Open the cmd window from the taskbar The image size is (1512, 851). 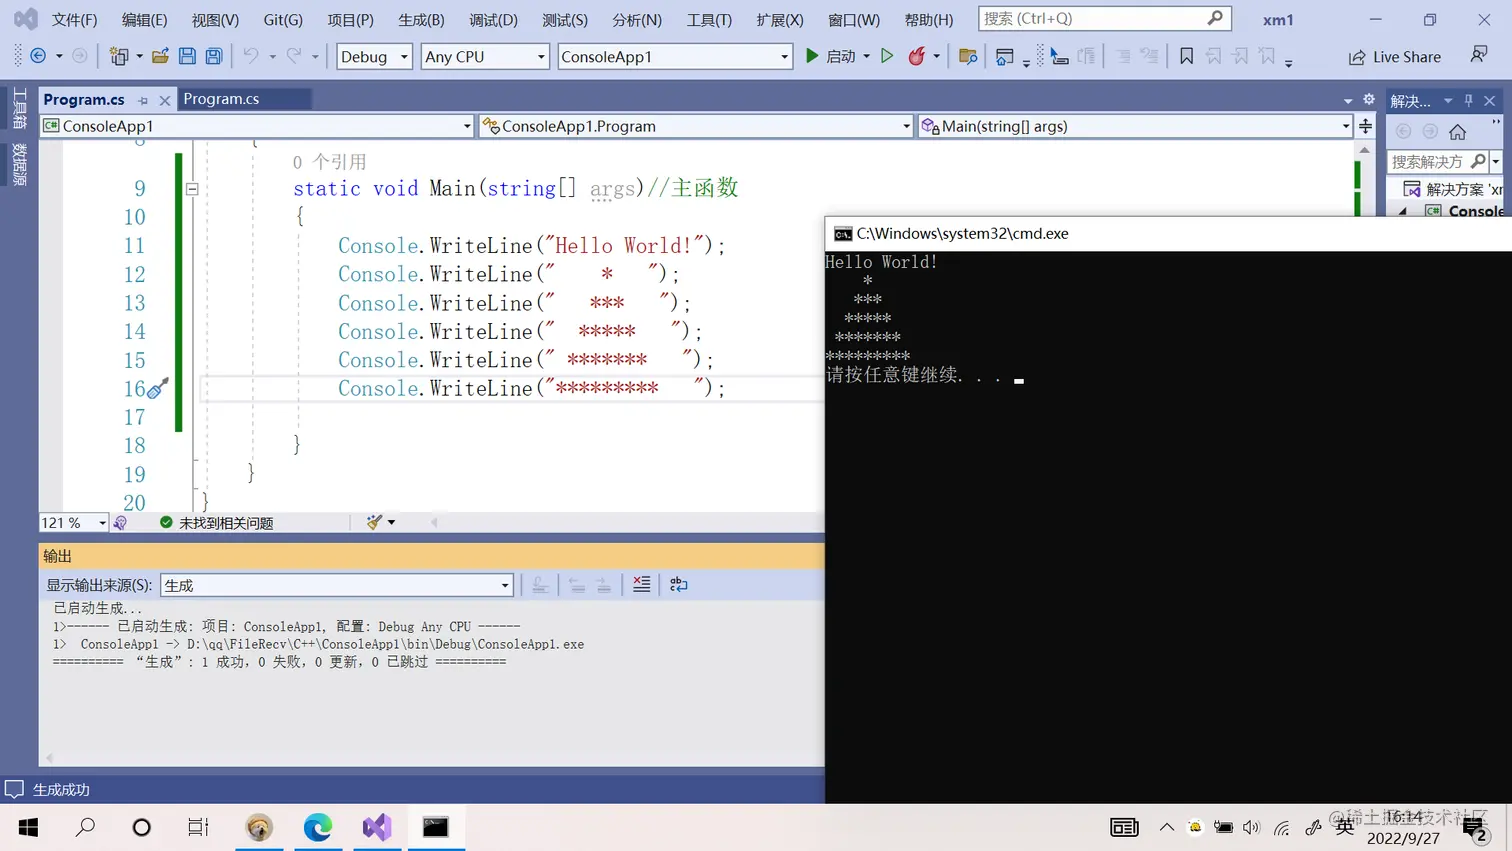(x=435, y=827)
